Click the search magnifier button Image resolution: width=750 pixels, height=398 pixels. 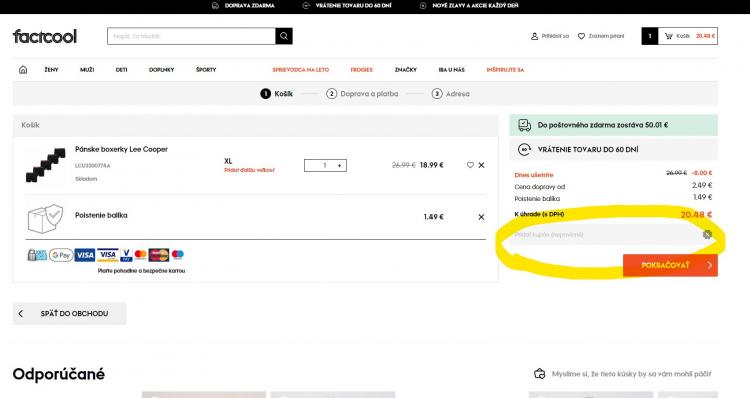point(284,36)
